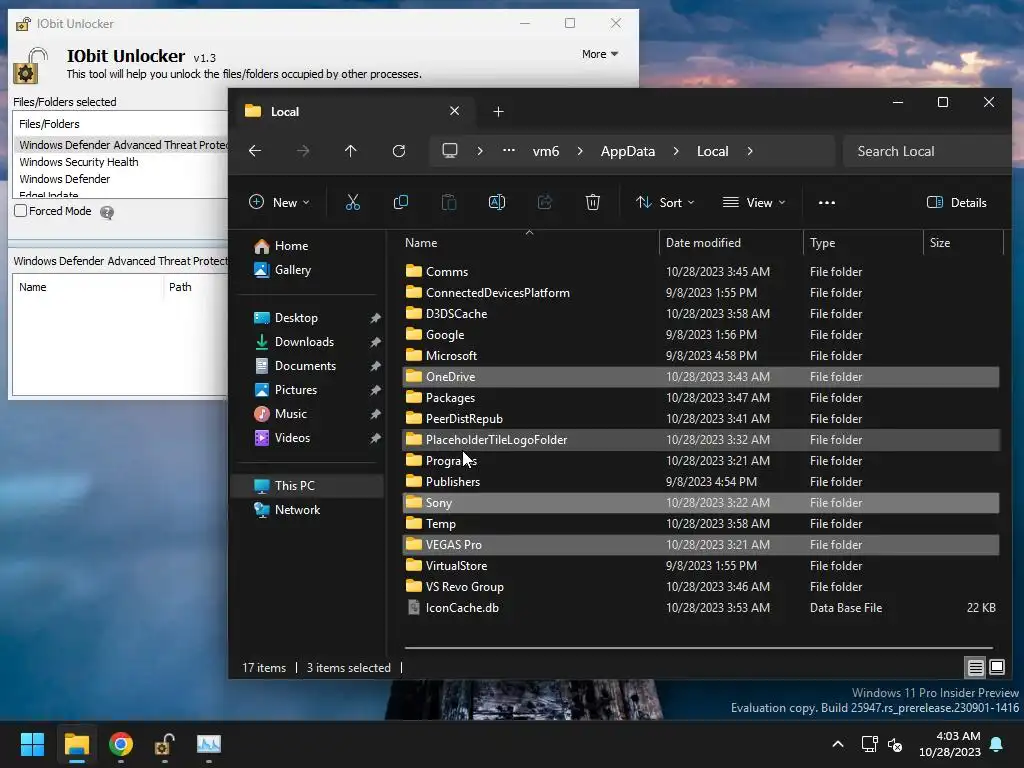Navigate up one folder level
The height and width of the screenshot is (768, 1024).
point(351,151)
